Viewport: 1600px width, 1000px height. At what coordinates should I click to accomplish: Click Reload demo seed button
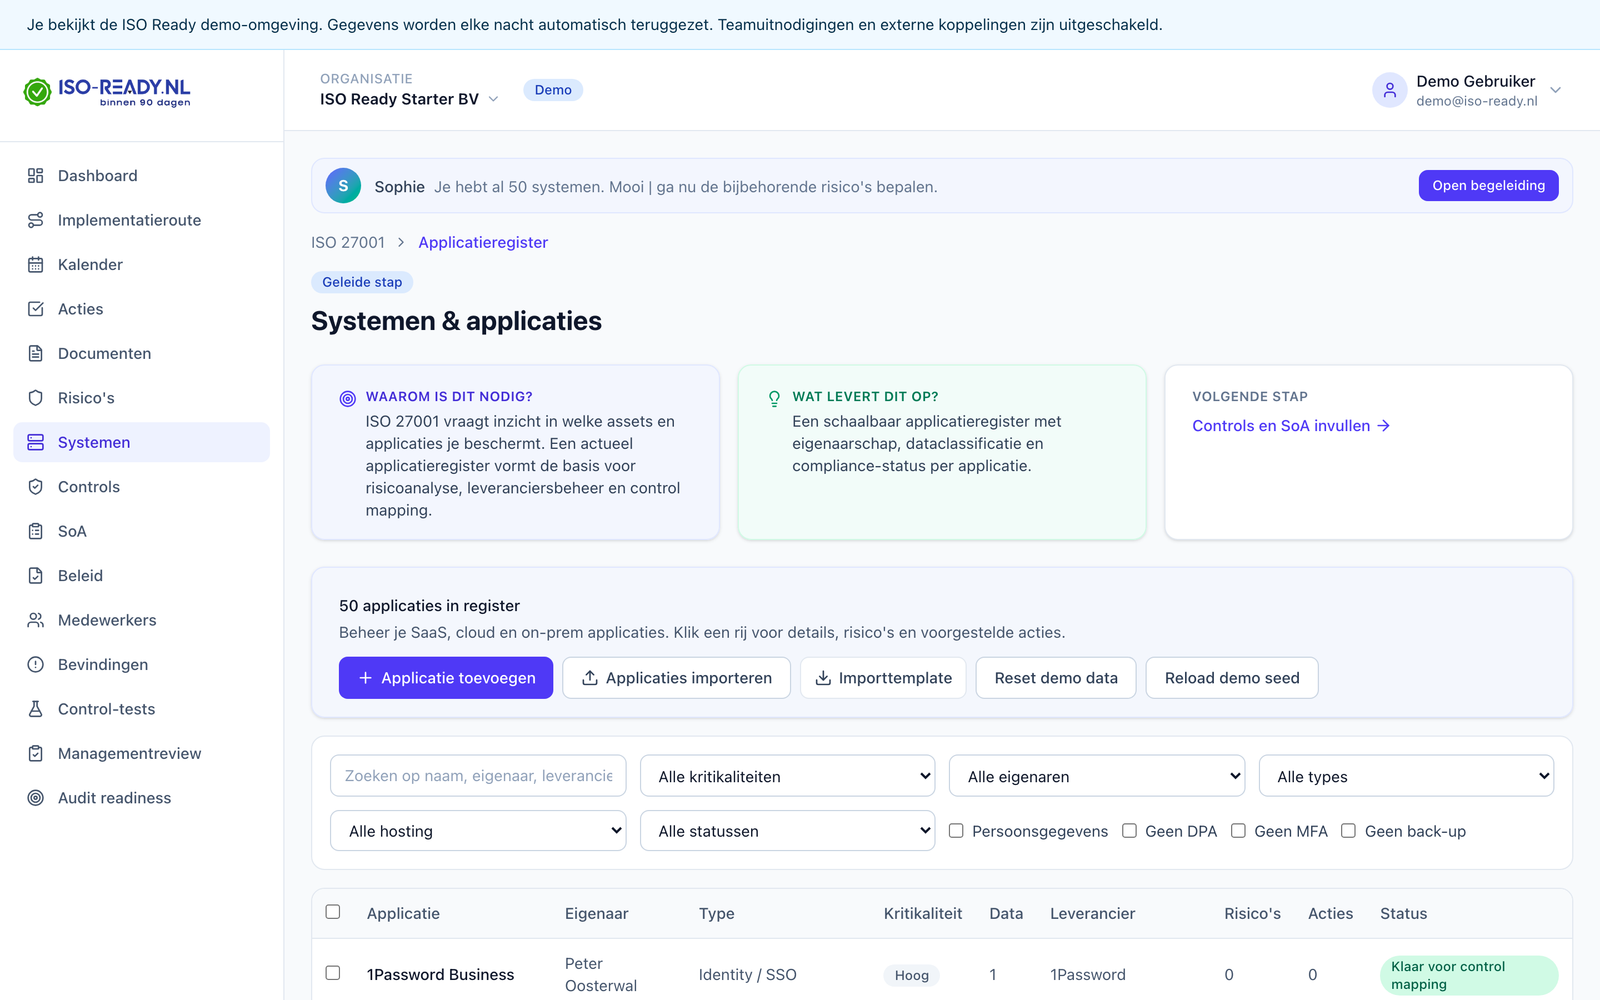click(1232, 678)
